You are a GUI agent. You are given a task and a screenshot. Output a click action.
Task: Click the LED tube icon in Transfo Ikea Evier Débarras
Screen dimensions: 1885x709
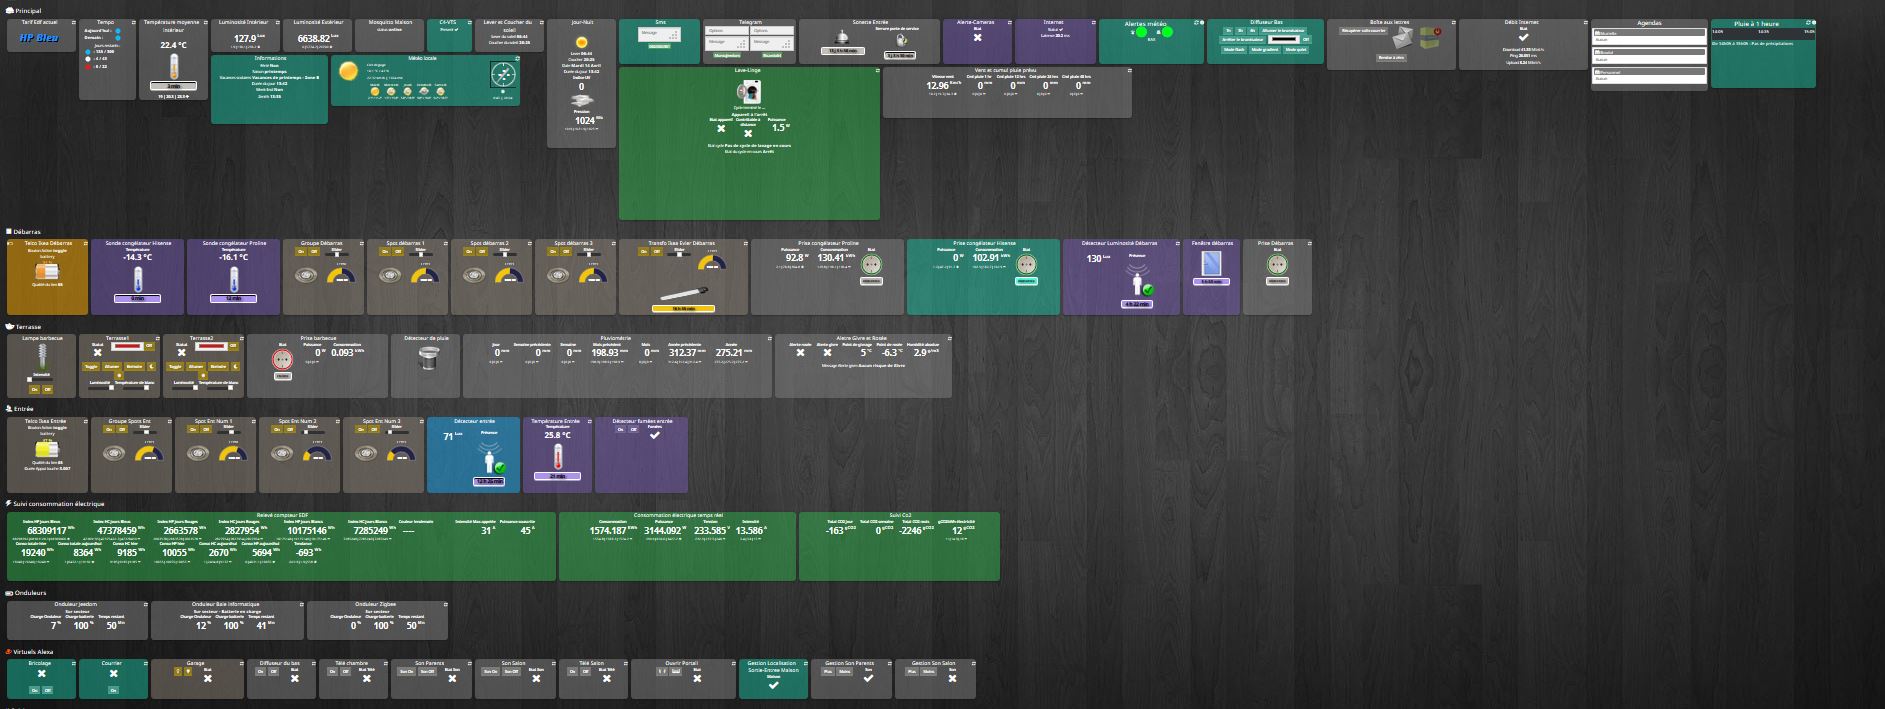tap(684, 294)
